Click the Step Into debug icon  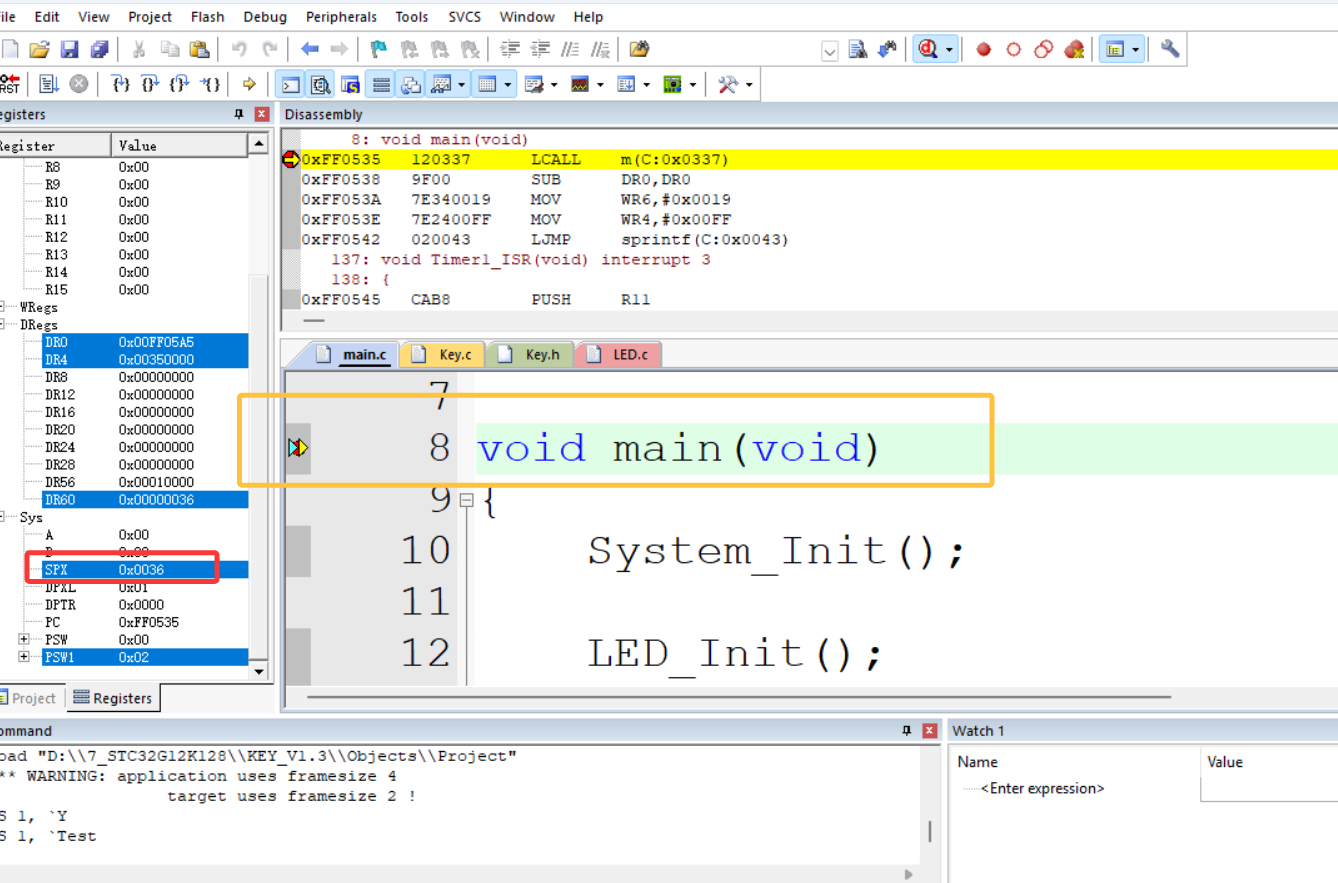121,85
